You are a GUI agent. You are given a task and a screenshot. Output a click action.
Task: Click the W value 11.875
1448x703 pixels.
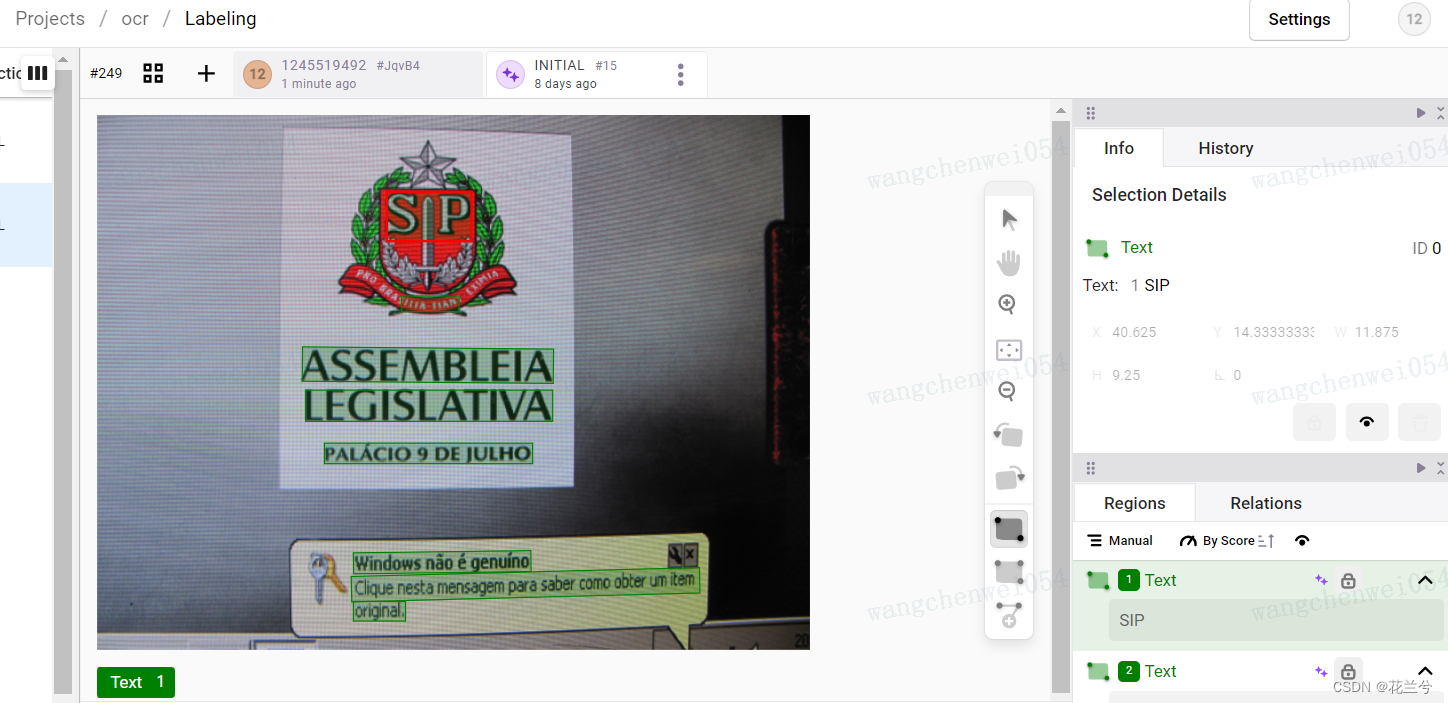[1377, 332]
